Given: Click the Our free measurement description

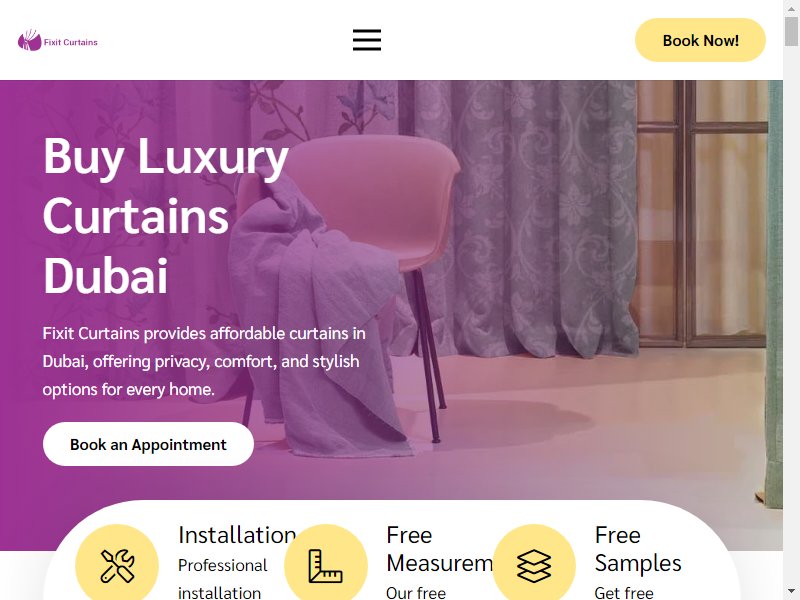Looking at the screenshot, I should [x=416, y=593].
